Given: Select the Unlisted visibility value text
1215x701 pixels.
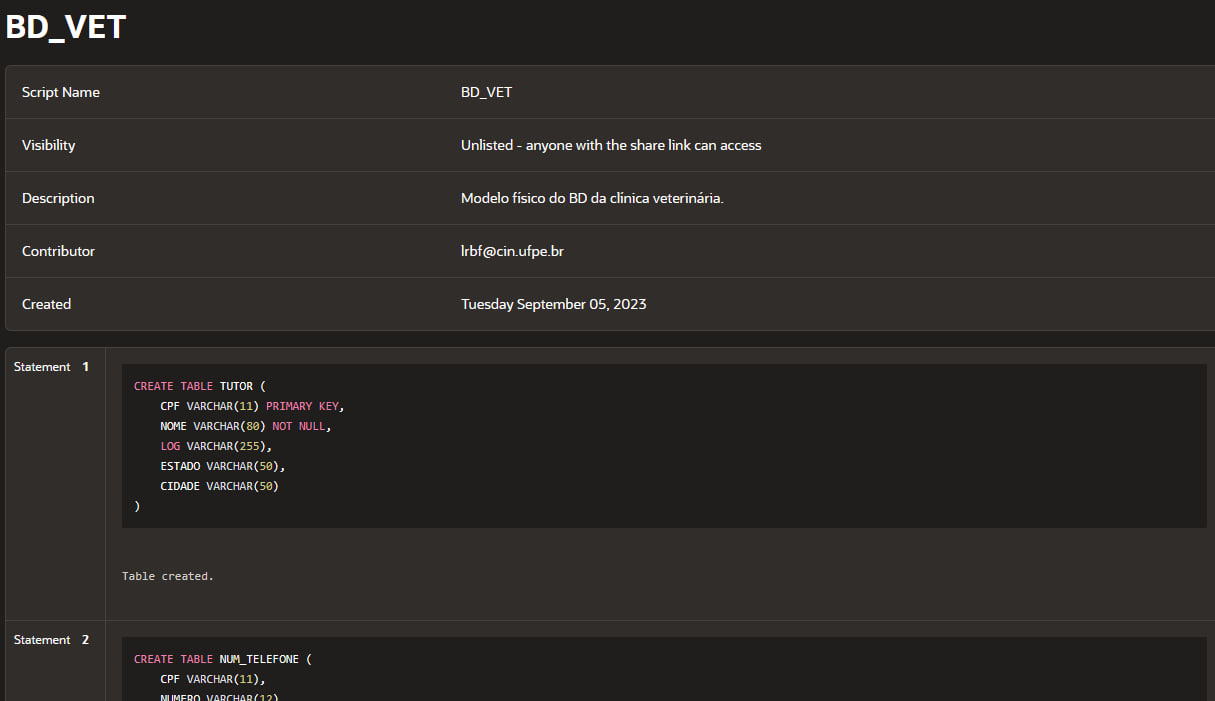Looking at the screenshot, I should click(611, 145).
